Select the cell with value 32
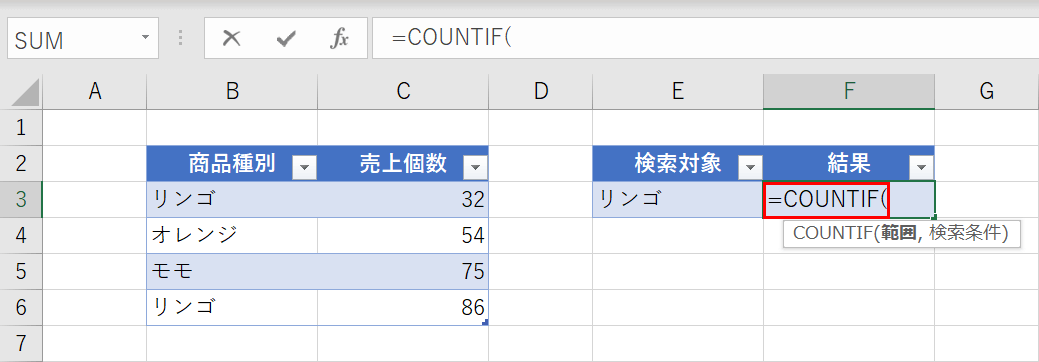The width and height of the screenshot is (1039, 362). [403, 199]
